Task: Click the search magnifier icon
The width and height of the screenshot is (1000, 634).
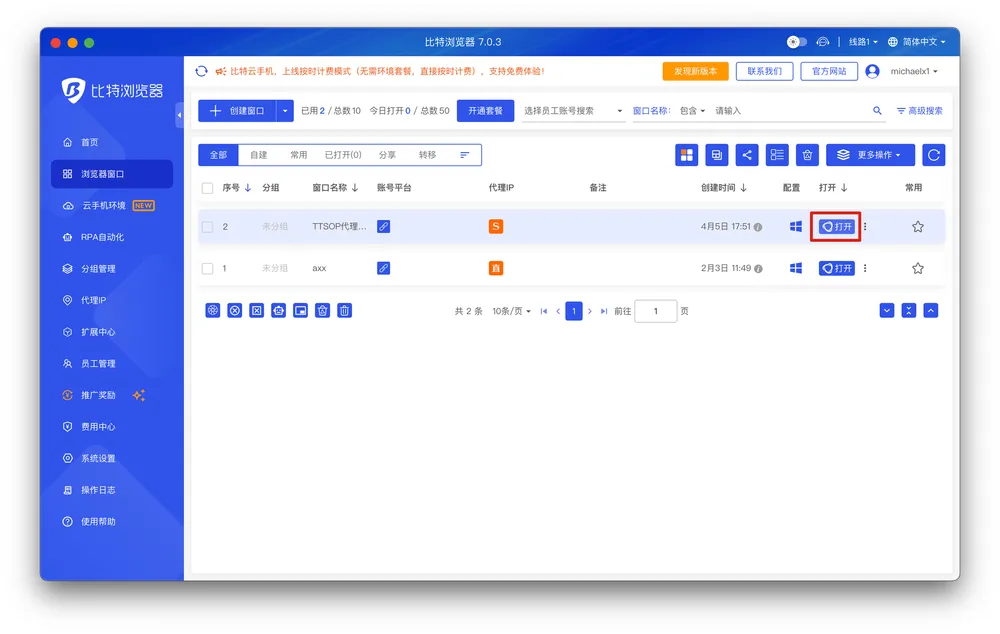Action: 877,111
